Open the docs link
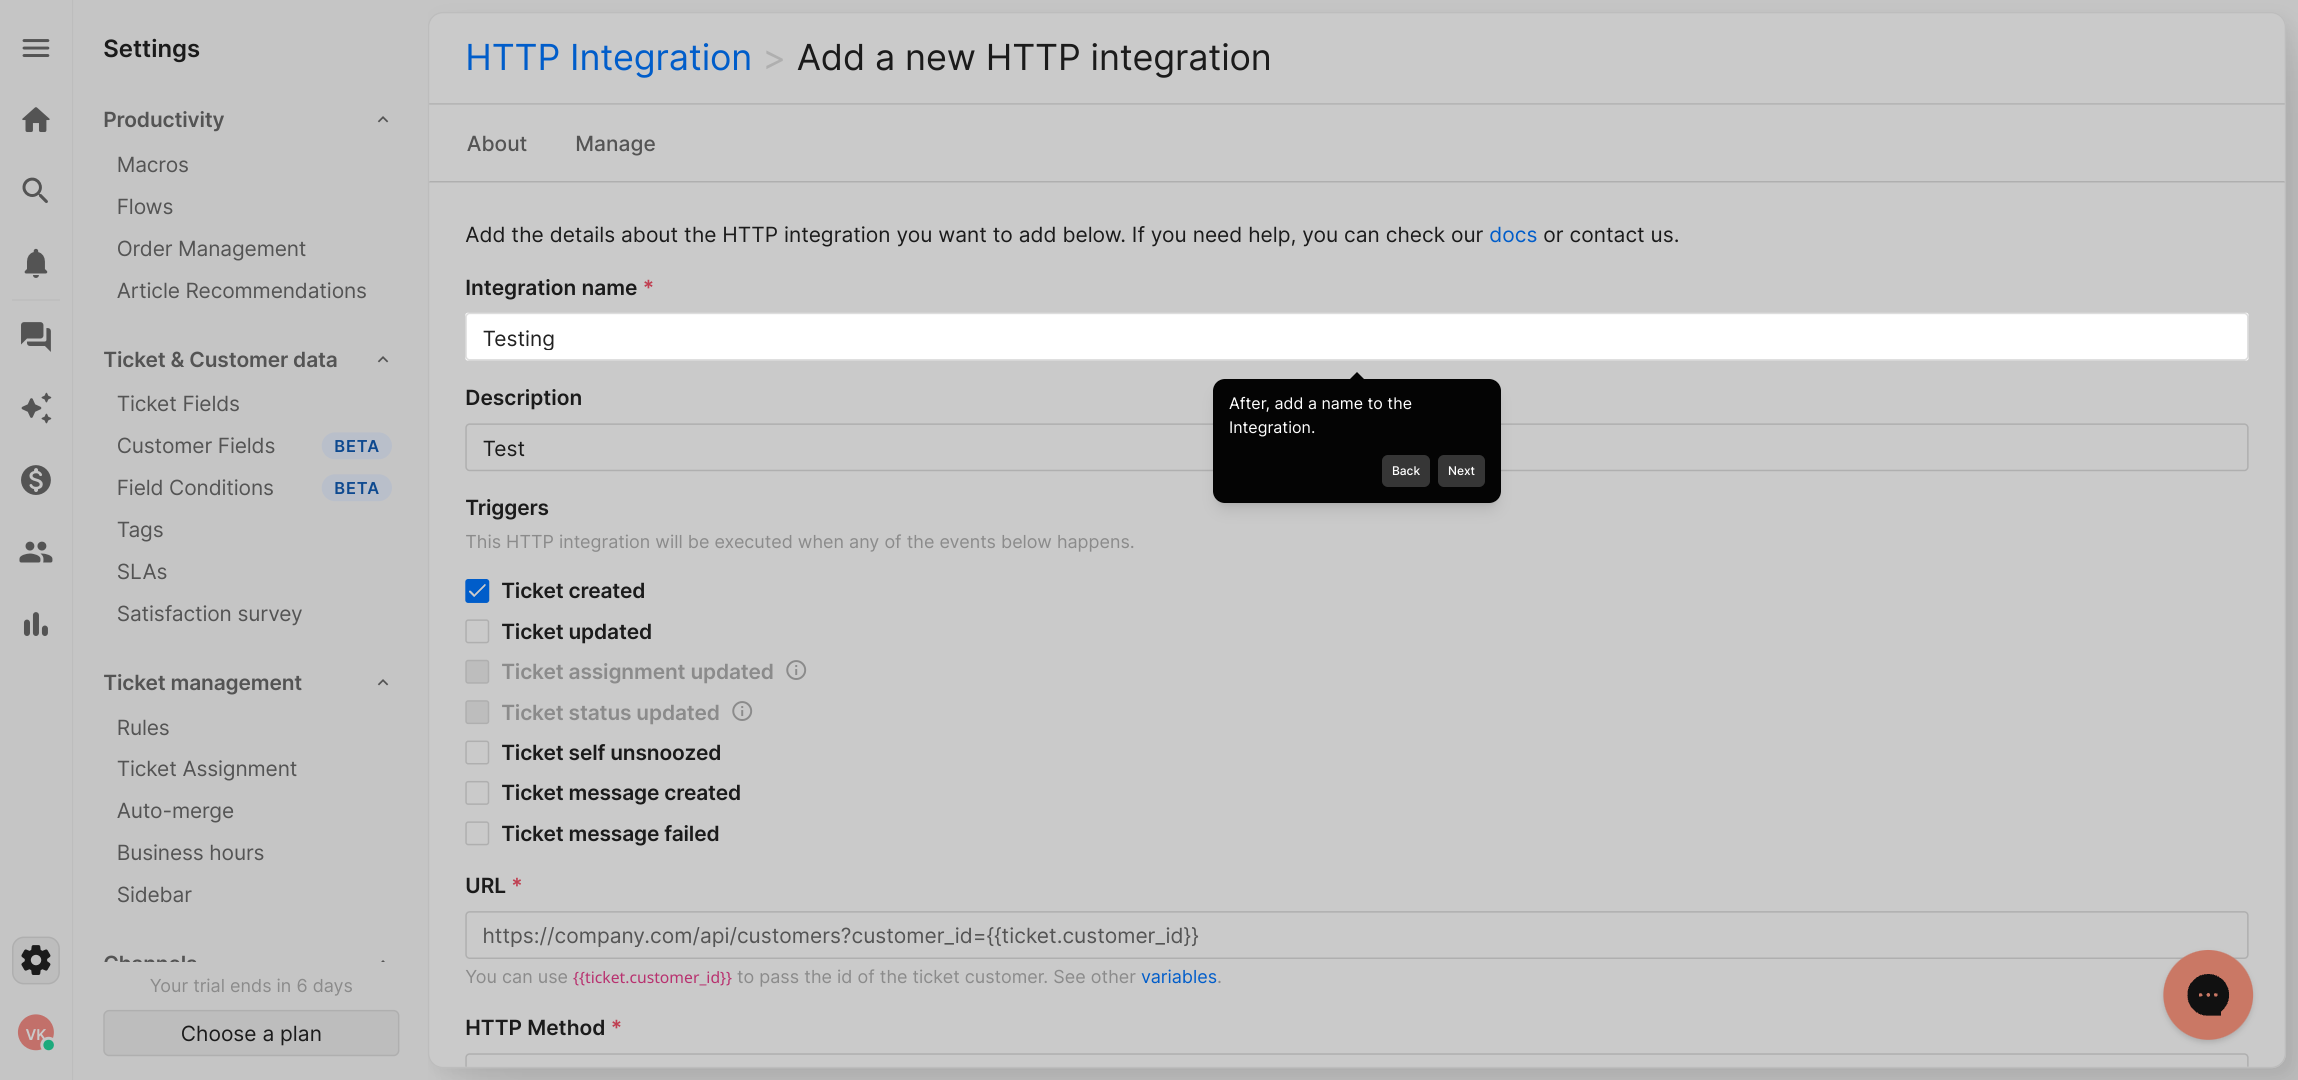 (1513, 235)
